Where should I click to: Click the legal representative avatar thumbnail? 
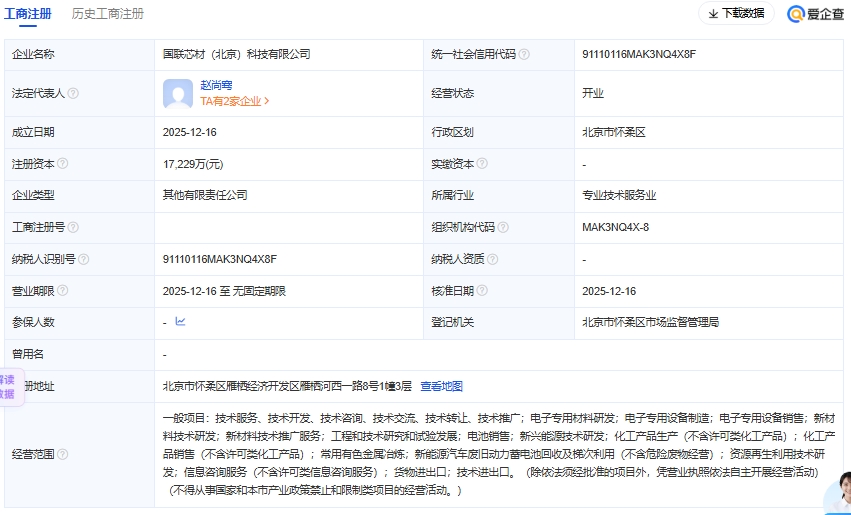click(178, 93)
